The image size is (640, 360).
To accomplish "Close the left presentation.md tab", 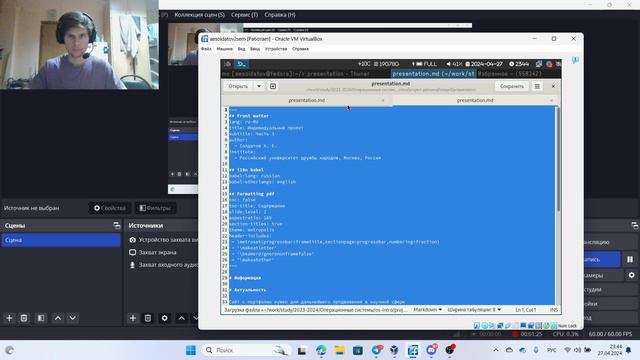I will click(383, 100).
